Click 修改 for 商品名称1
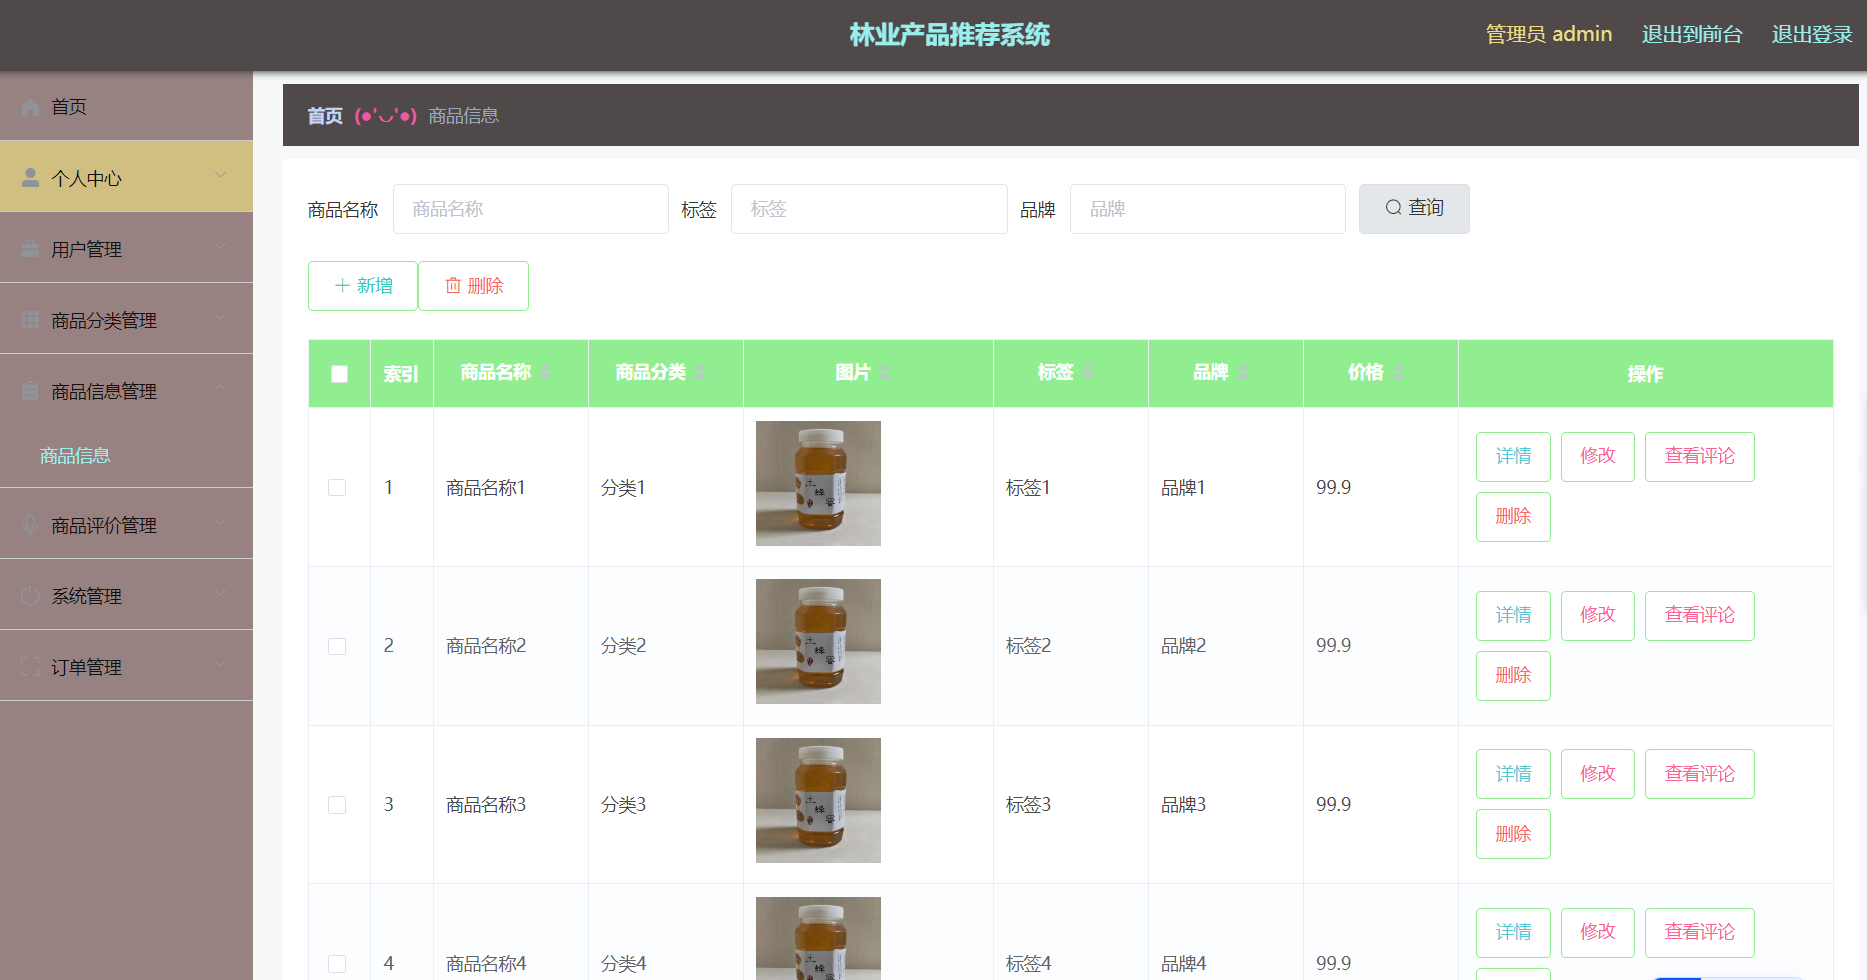Viewport: 1867px width, 980px height. (x=1598, y=457)
